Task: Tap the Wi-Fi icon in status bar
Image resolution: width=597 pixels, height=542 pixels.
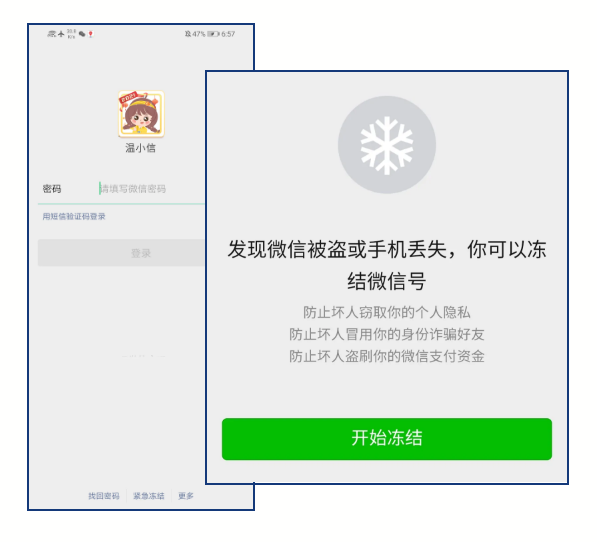Action: click(51, 34)
